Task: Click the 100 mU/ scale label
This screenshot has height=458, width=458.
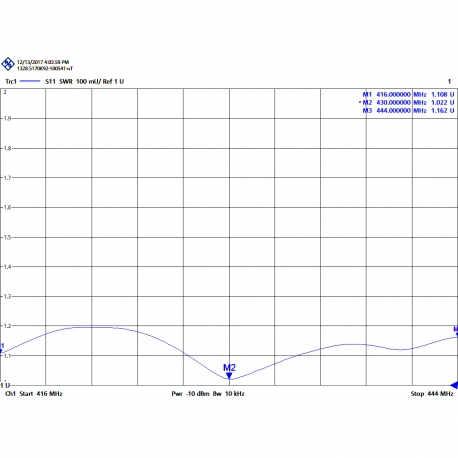Action: point(88,81)
